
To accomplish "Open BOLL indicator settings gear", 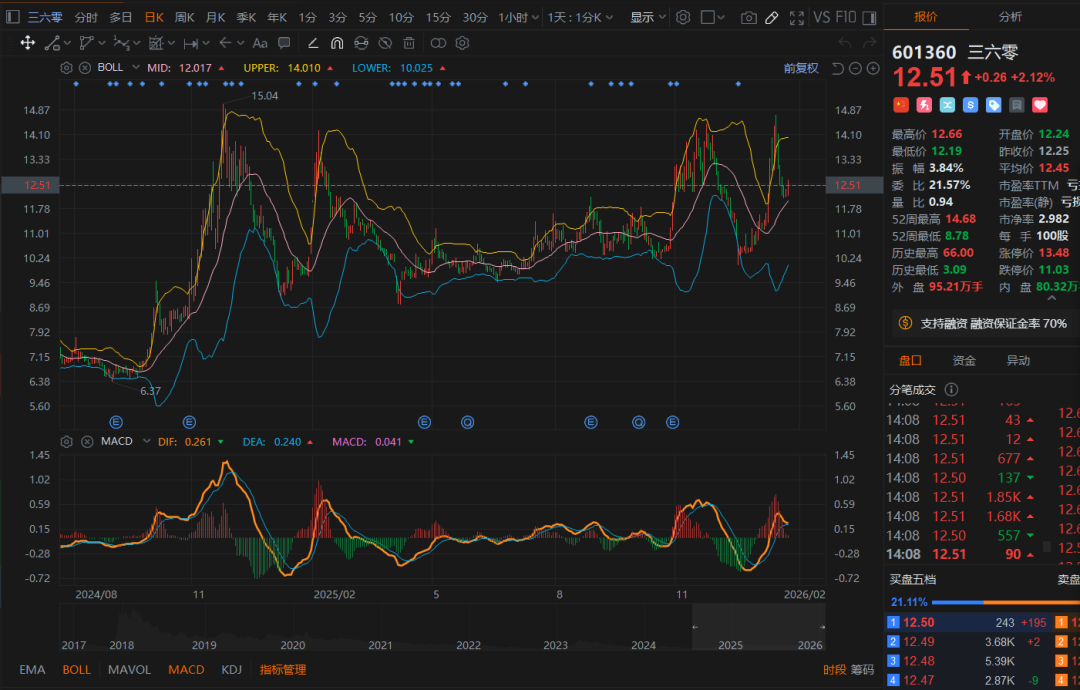I will pyautogui.click(x=67, y=68).
